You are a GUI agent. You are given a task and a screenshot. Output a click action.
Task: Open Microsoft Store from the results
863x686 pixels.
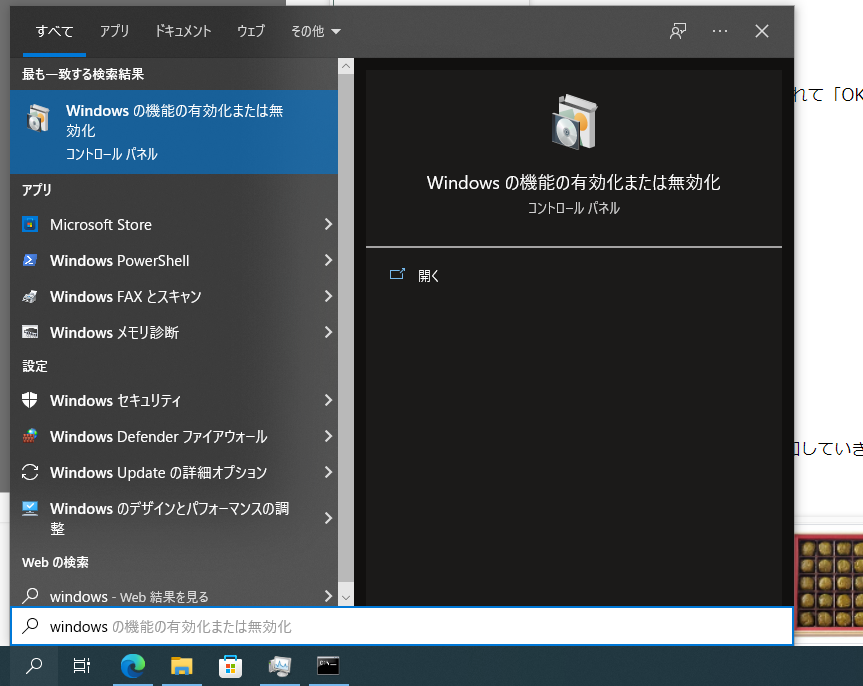point(174,225)
